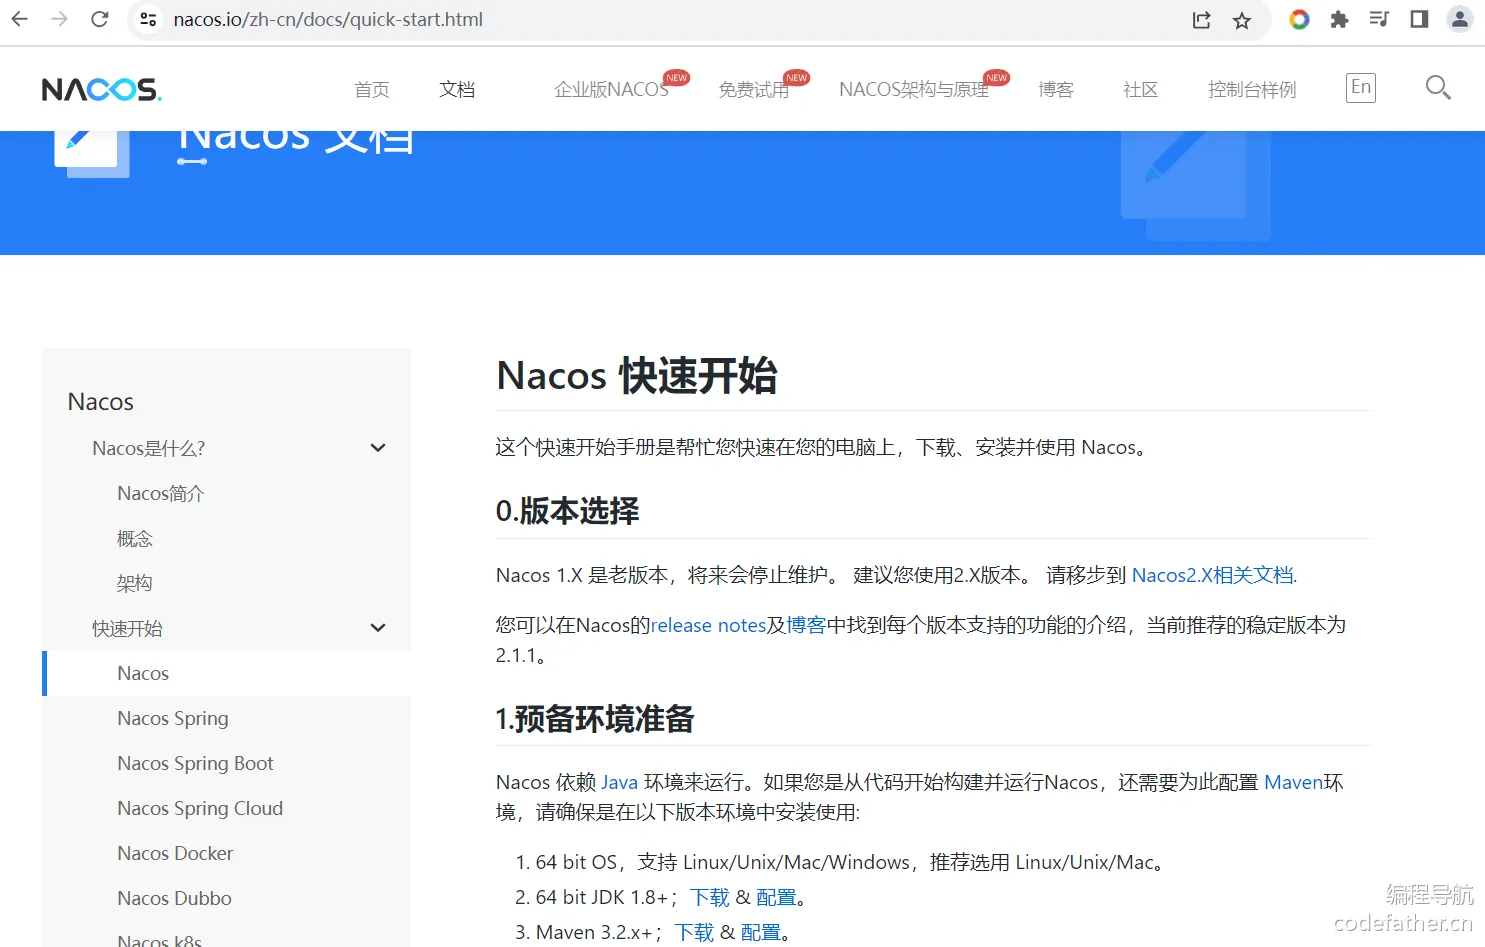The image size is (1485, 947).
Task: View site information icon in address bar
Action: point(148,19)
